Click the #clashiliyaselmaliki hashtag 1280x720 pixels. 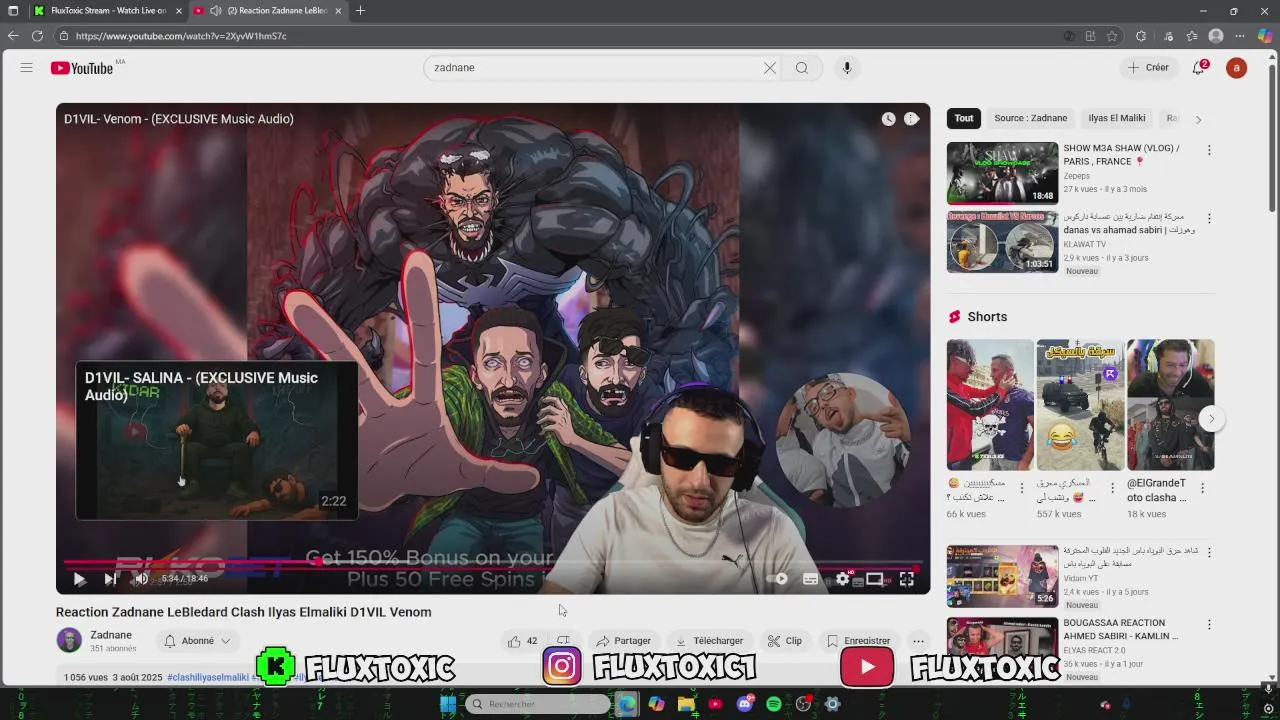click(208, 677)
